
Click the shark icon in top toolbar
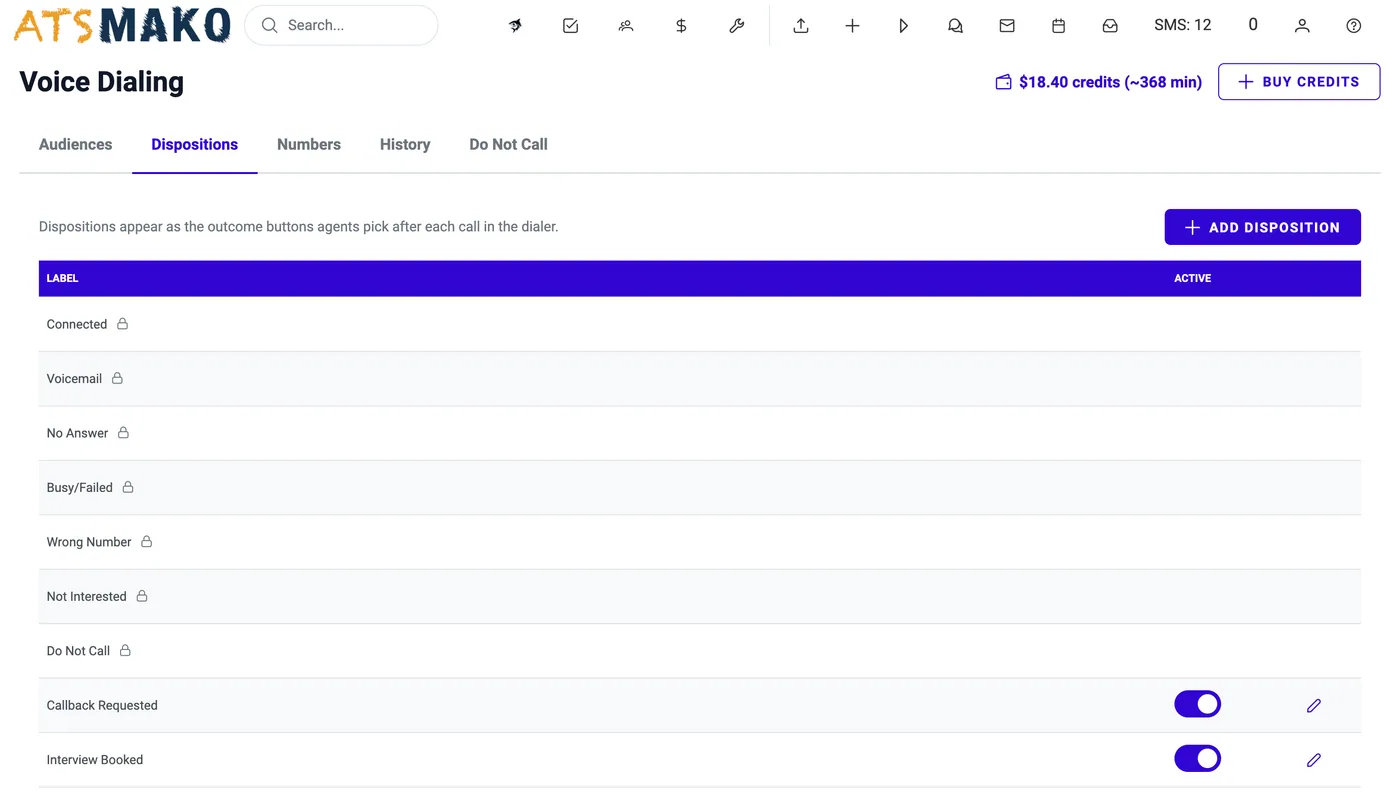(515, 26)
